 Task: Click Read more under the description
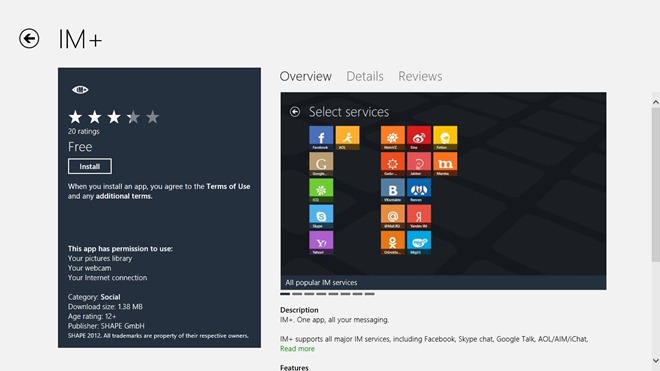click(297, 349)
